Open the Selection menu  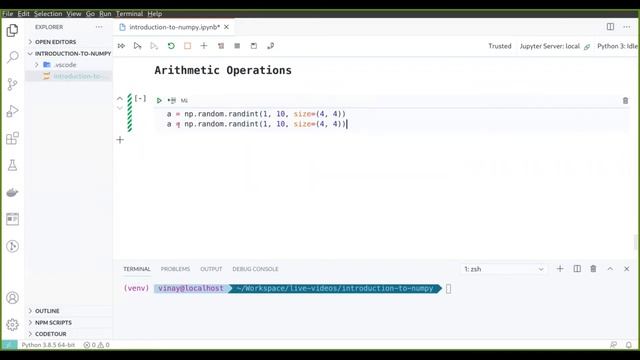tap(48, 13)
